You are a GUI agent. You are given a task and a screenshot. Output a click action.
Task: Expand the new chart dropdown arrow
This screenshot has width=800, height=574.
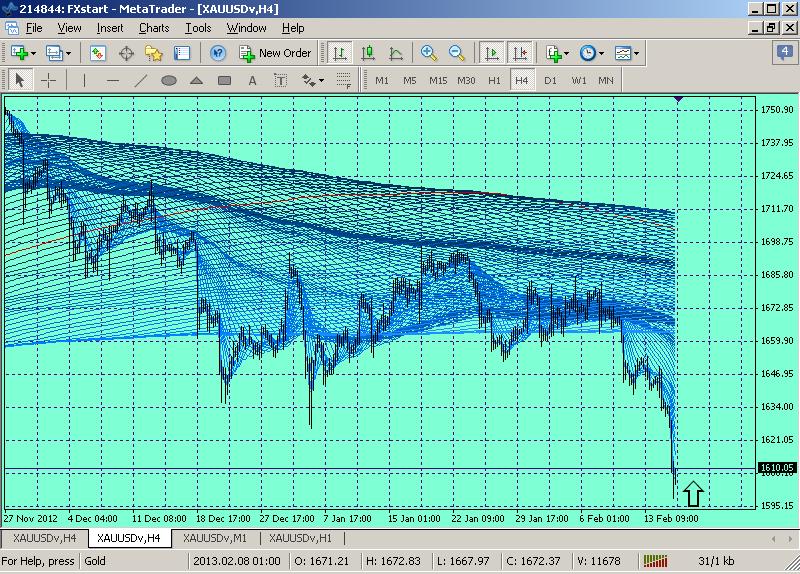click(35, 53)
